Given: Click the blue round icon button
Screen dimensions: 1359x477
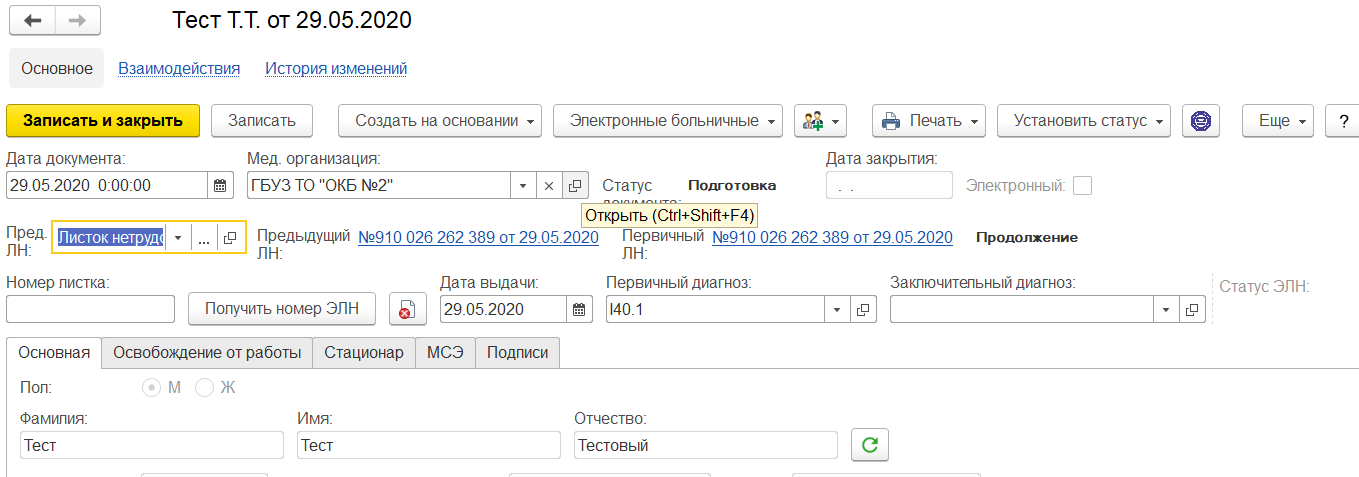Looking at the screenshot, I should click(1200, 121).
